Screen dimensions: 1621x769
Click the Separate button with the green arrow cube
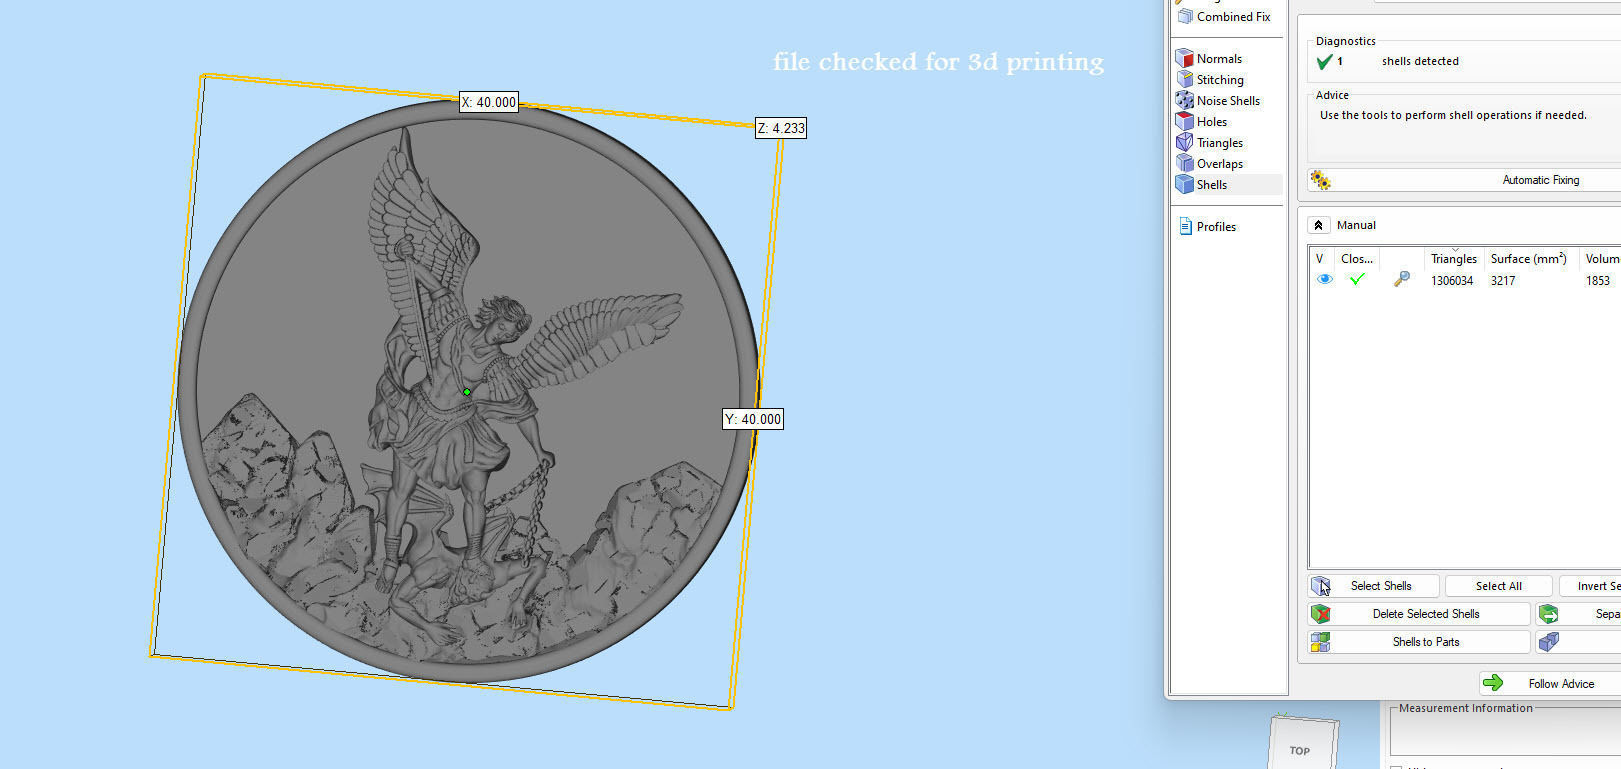(1579, 614)
